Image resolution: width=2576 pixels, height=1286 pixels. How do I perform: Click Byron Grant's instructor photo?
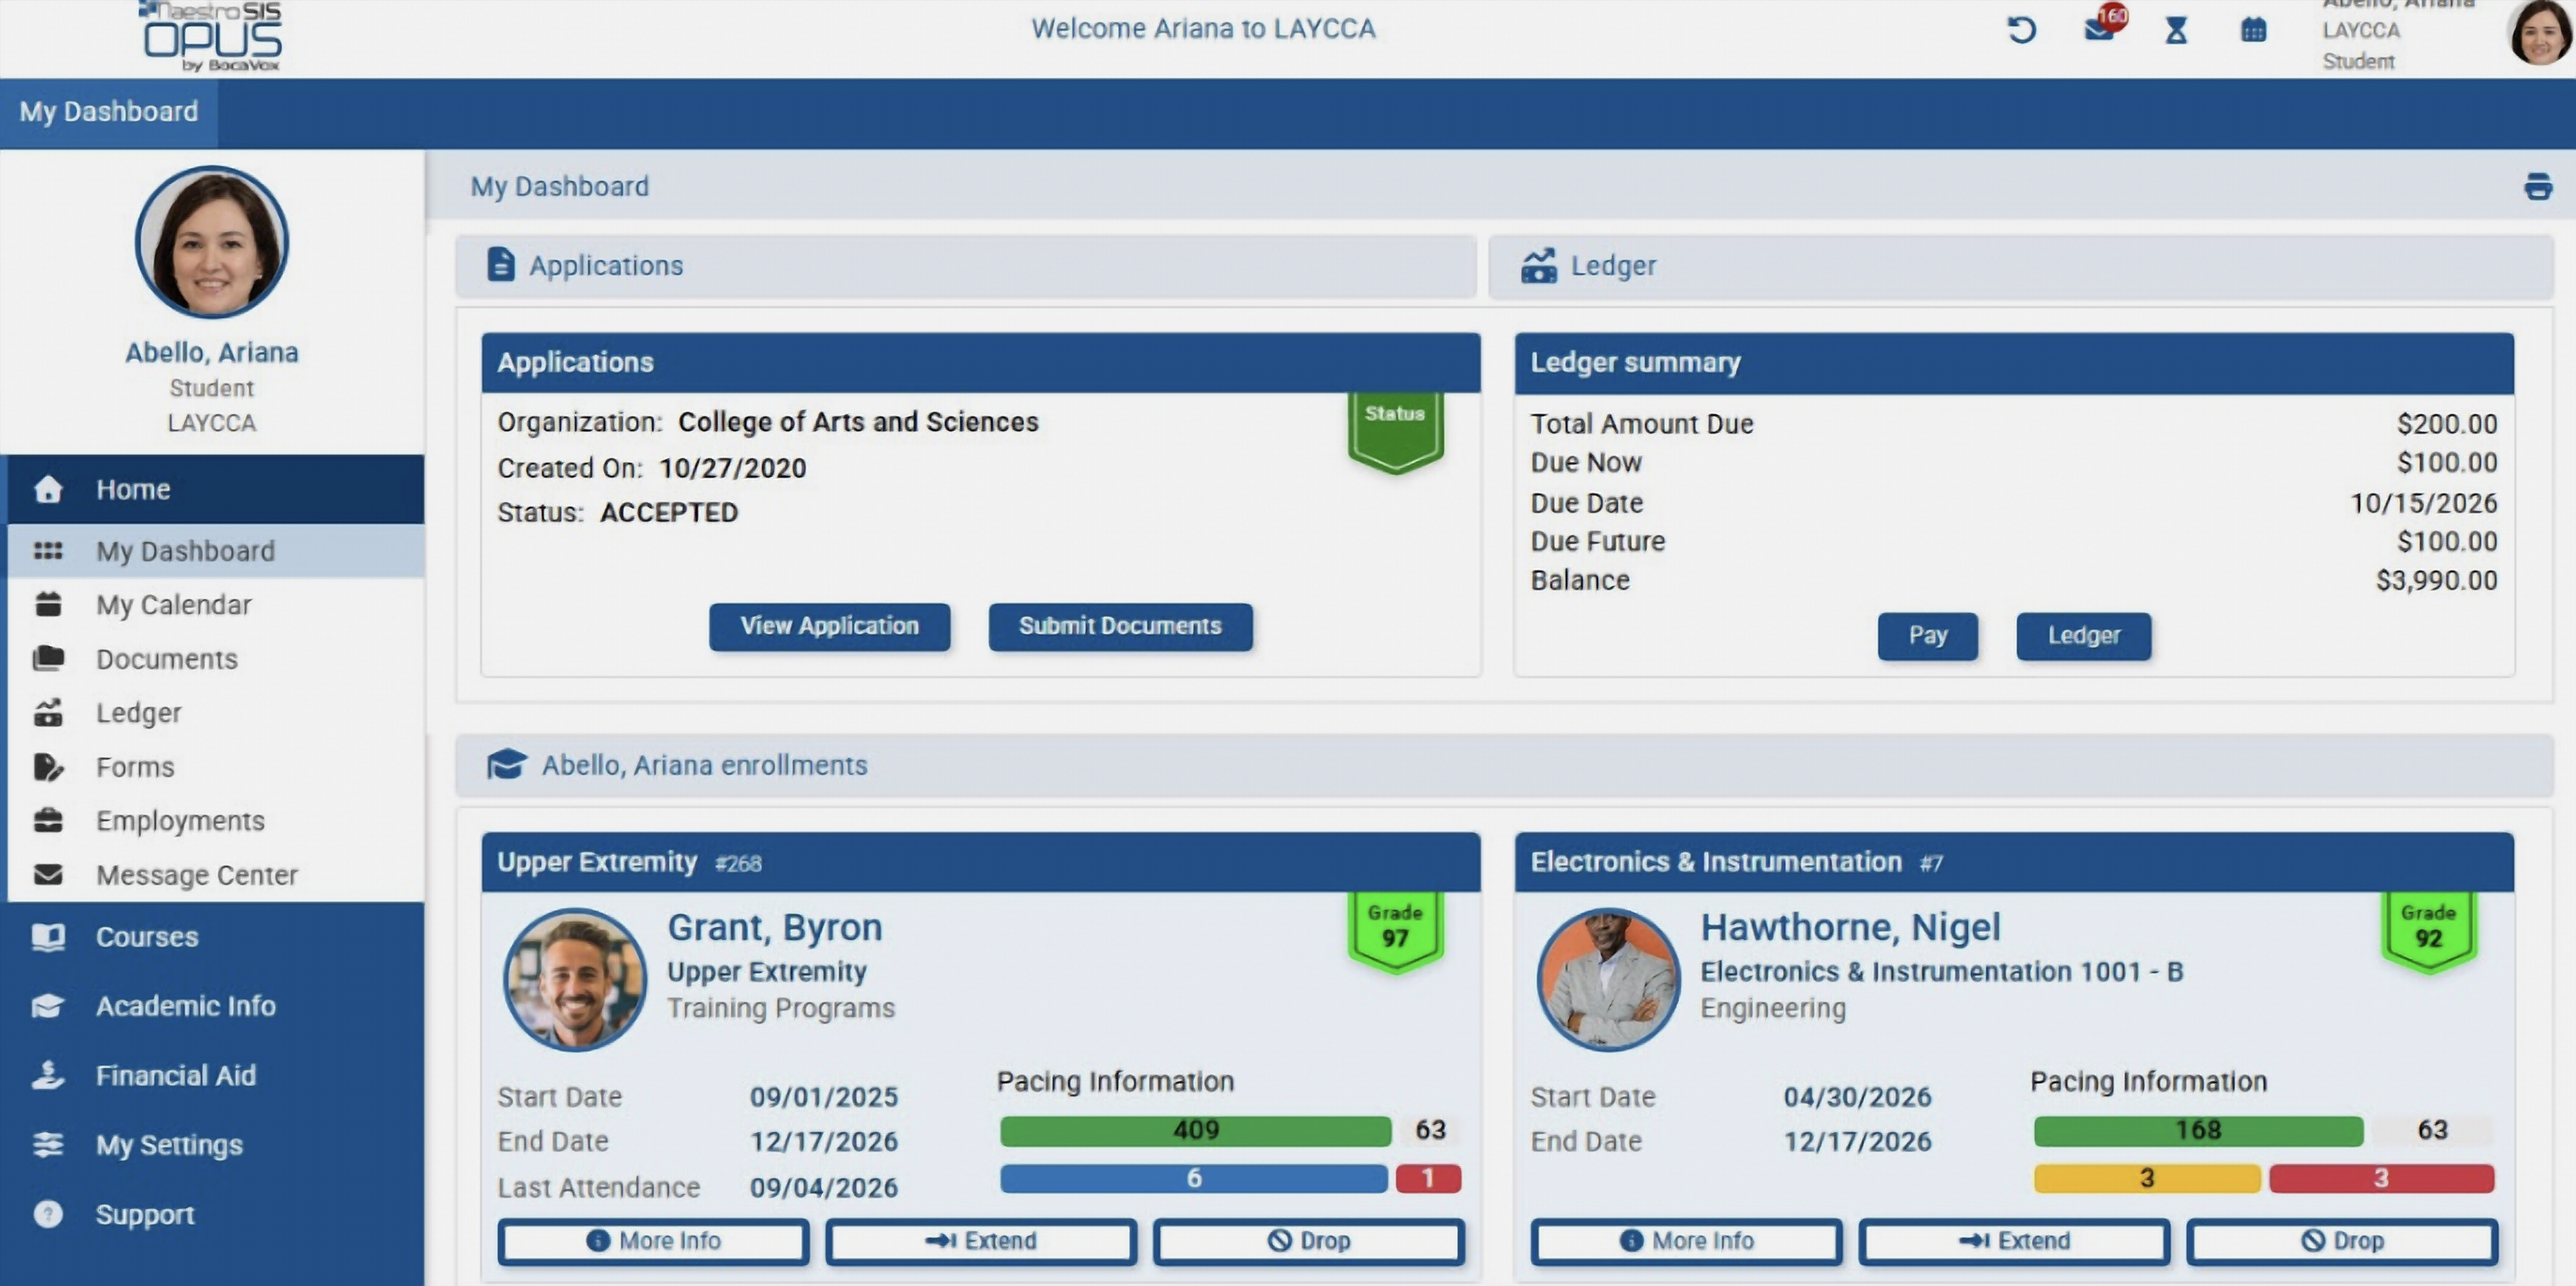click(575, 980)
